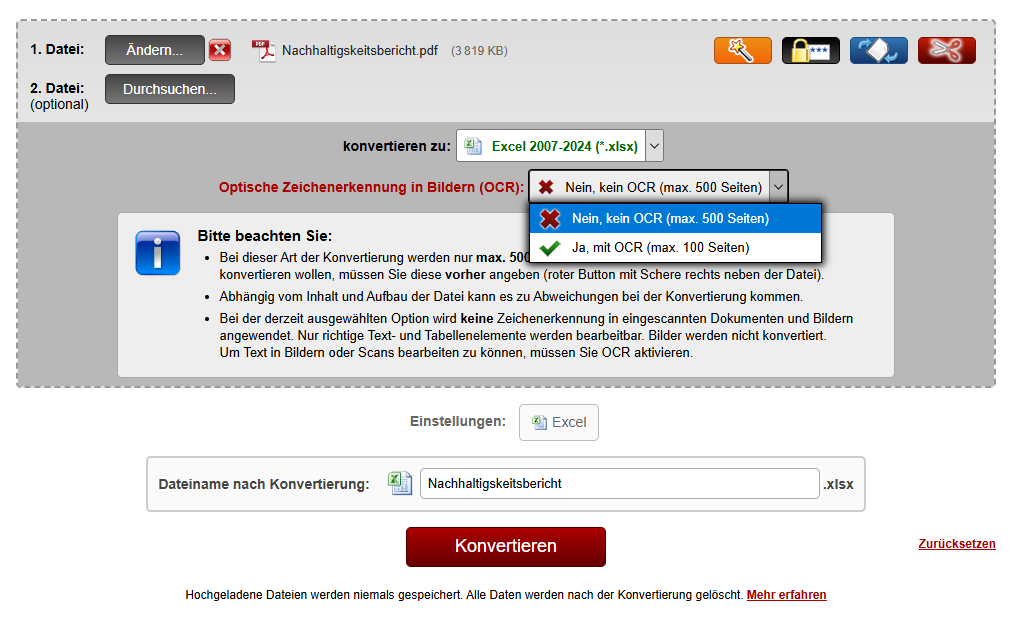Click the blue rotate pages icon
The width and height of the screenshot is (1012, 618).
pos(878,50)
